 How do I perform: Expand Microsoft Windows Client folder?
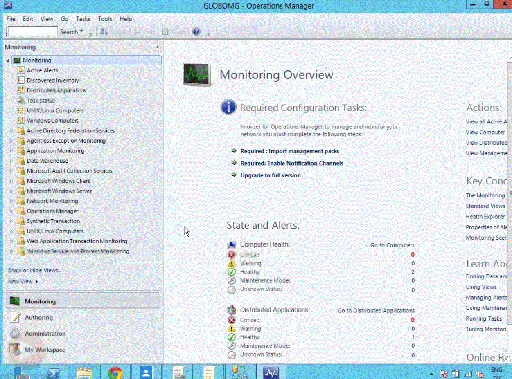[11, 181]
